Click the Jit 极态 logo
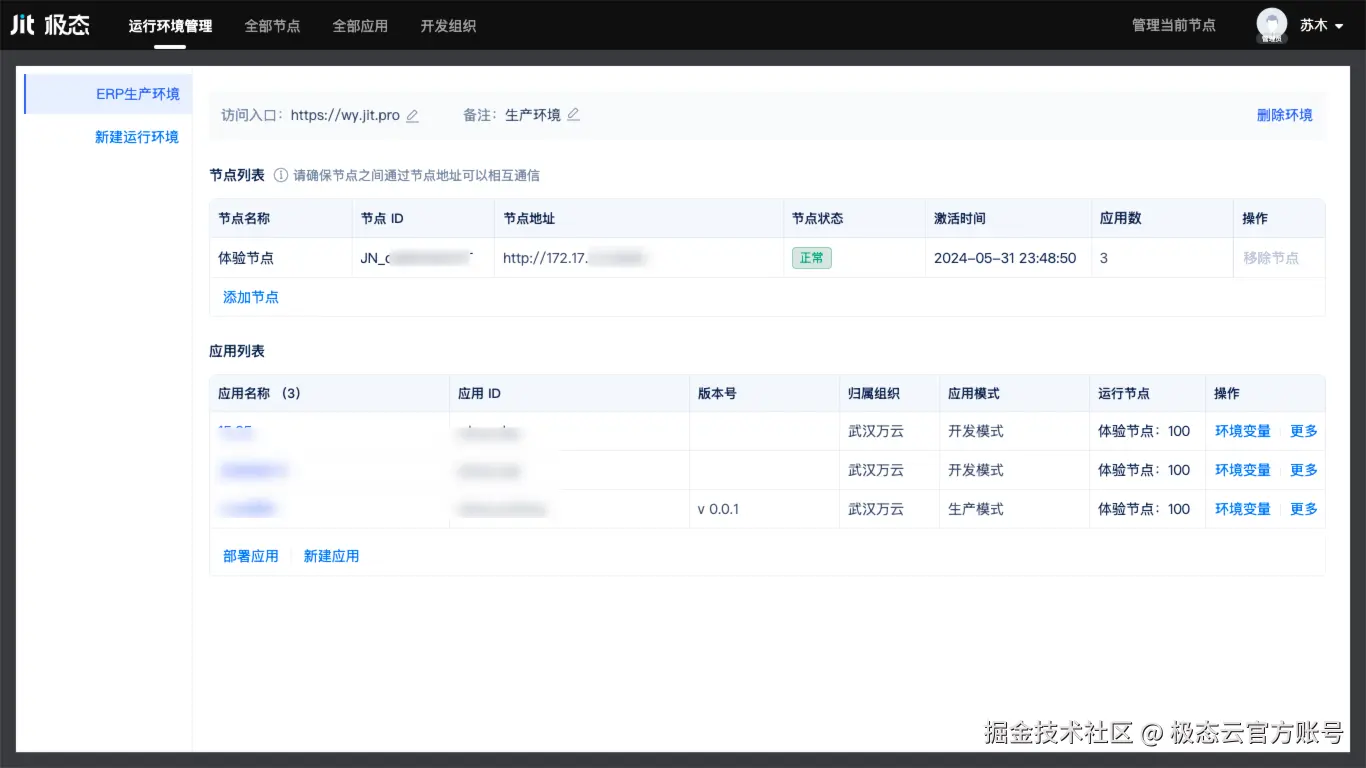 click(50, 25)
